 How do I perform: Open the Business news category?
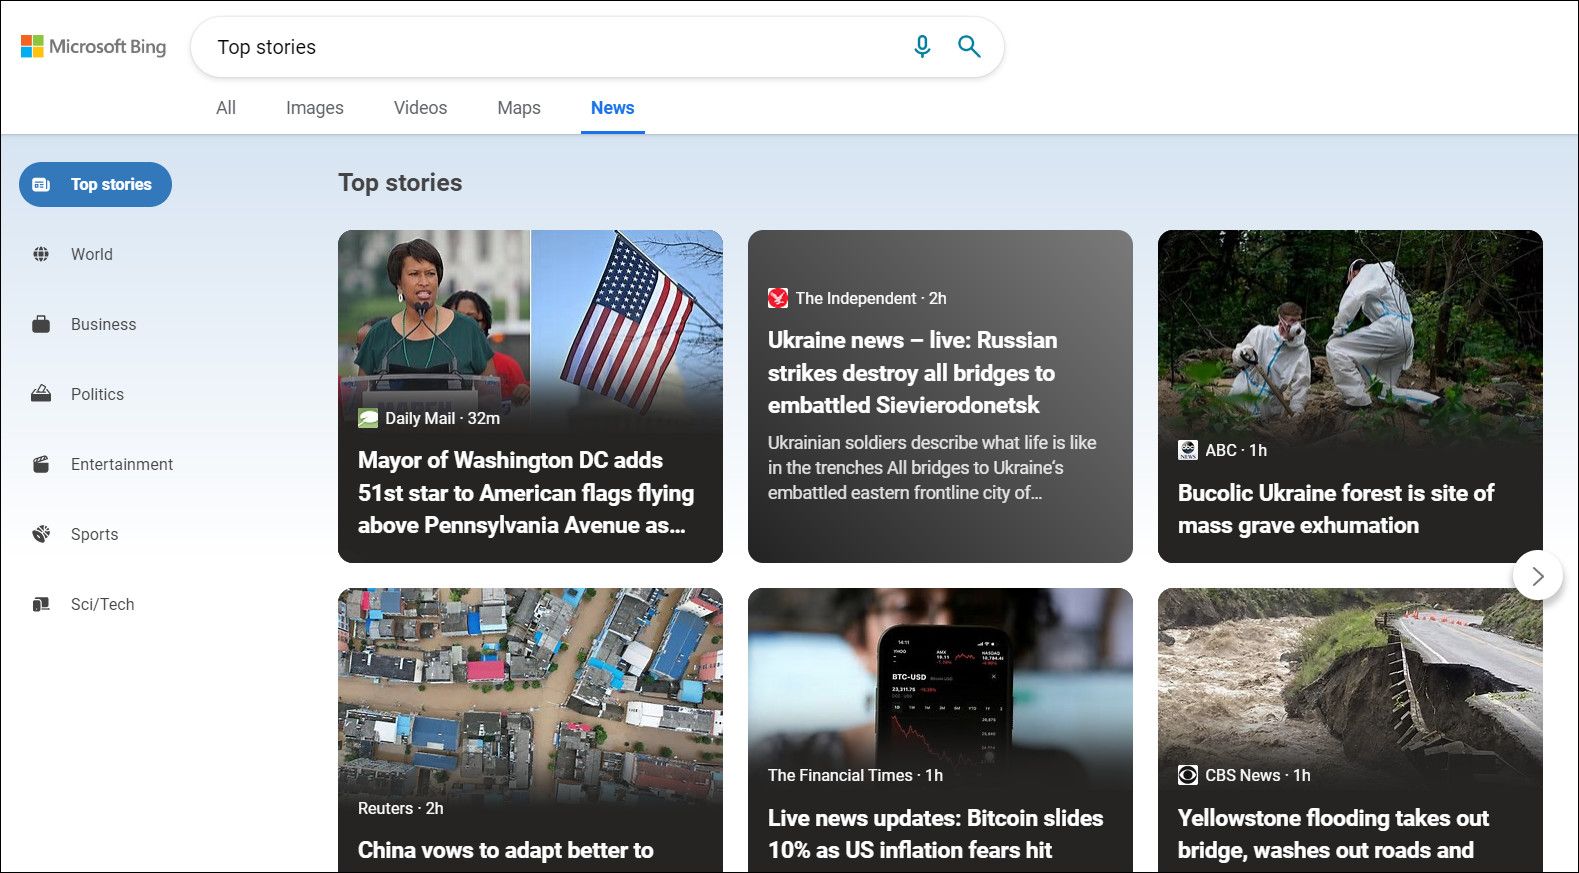pos(103,324)
